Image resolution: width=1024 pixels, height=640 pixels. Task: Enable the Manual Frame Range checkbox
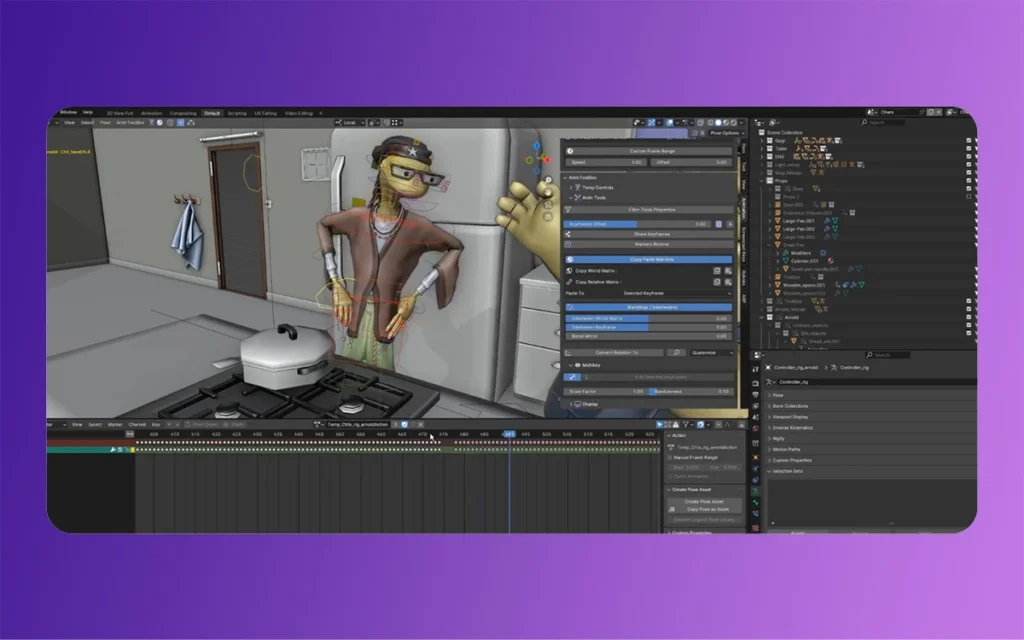(x=670, y=458)
